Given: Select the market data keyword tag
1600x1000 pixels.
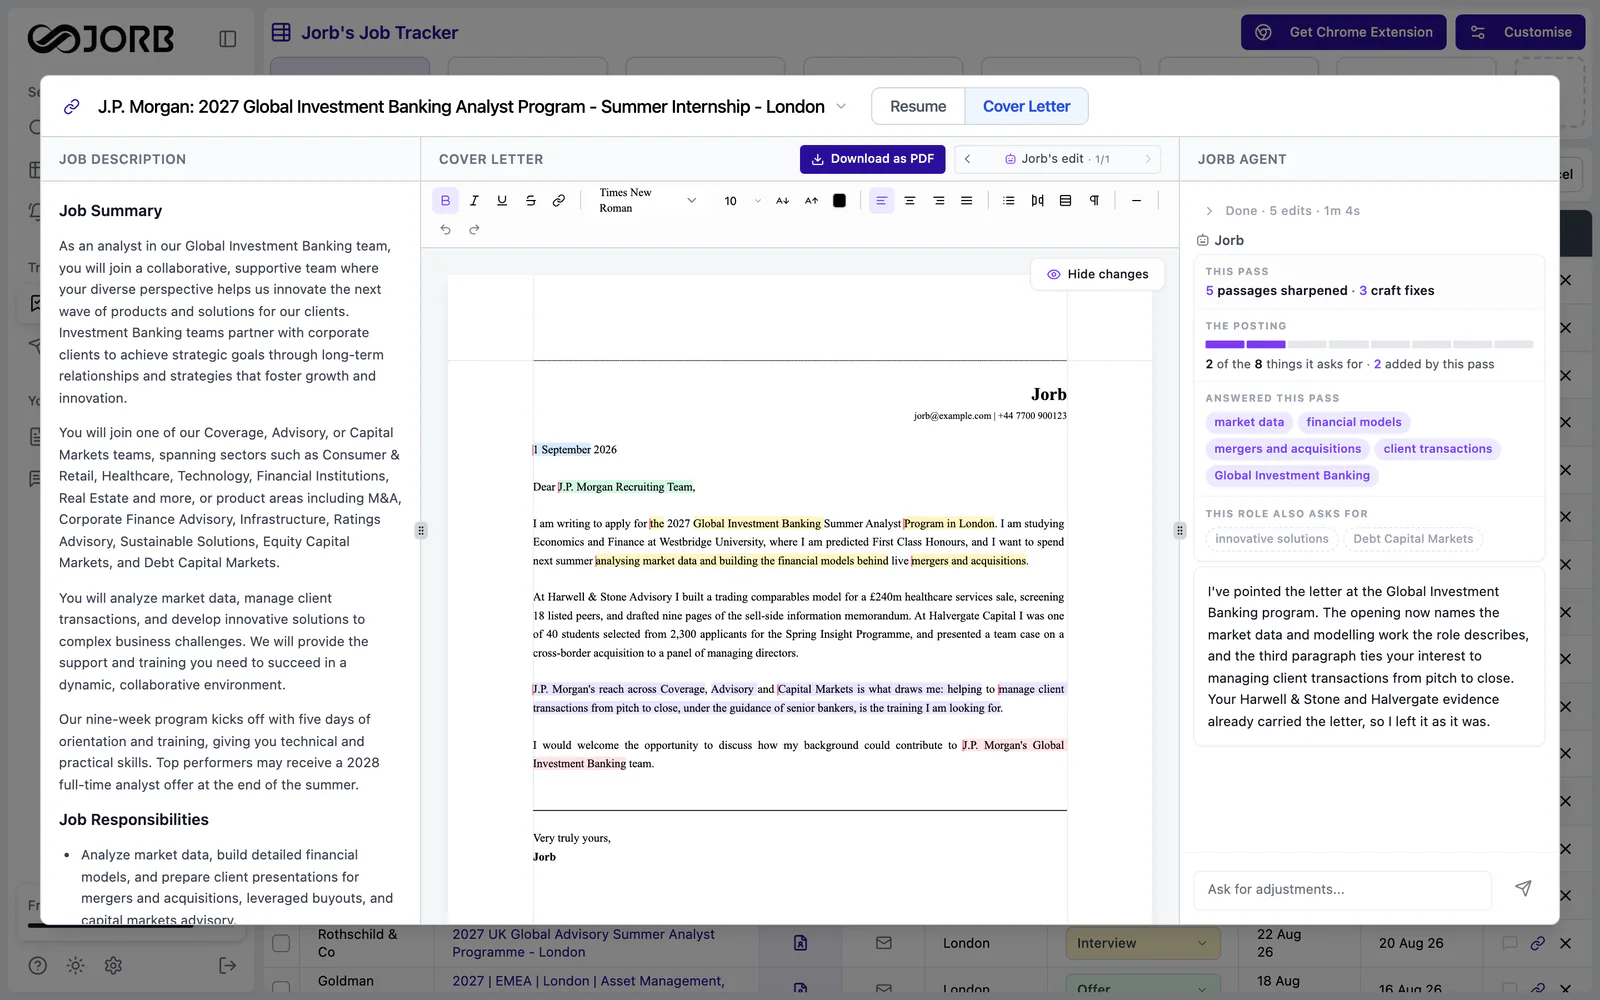Looking at the screenshot, I should click(1249, 422).
